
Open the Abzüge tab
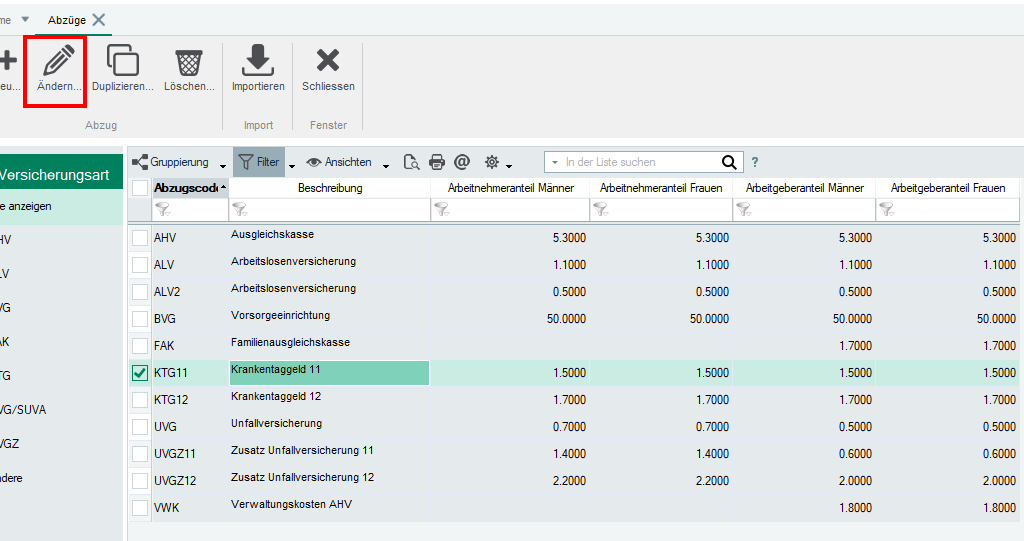(67, 20)
